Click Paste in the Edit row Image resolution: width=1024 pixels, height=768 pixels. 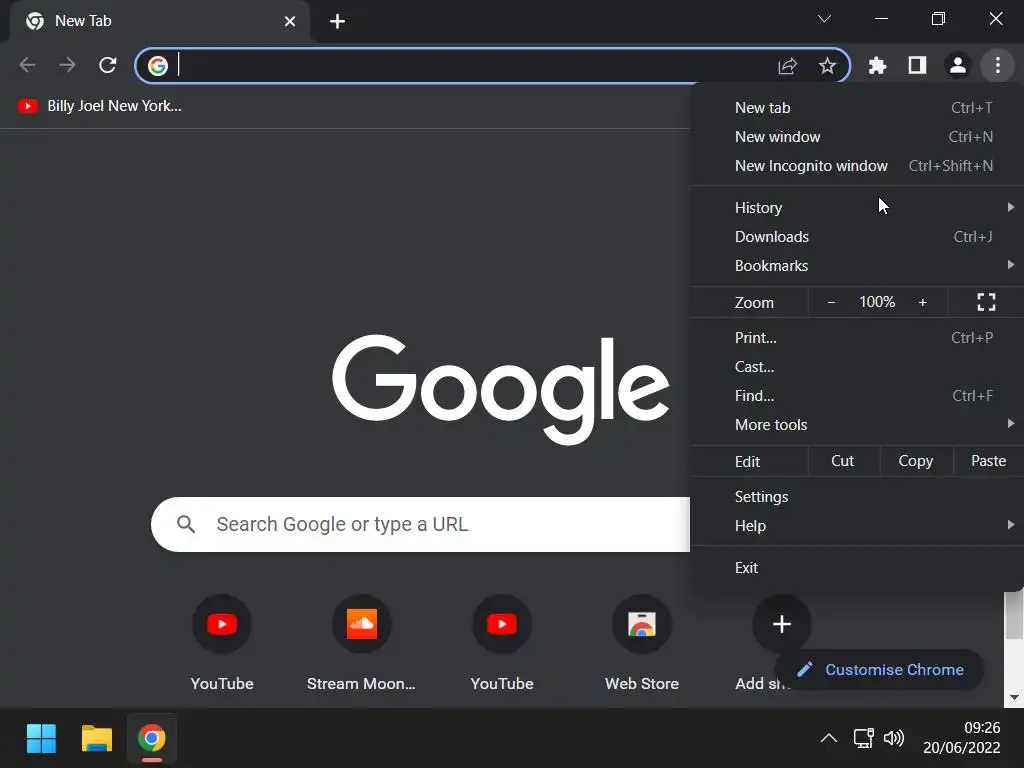[988, 461]
